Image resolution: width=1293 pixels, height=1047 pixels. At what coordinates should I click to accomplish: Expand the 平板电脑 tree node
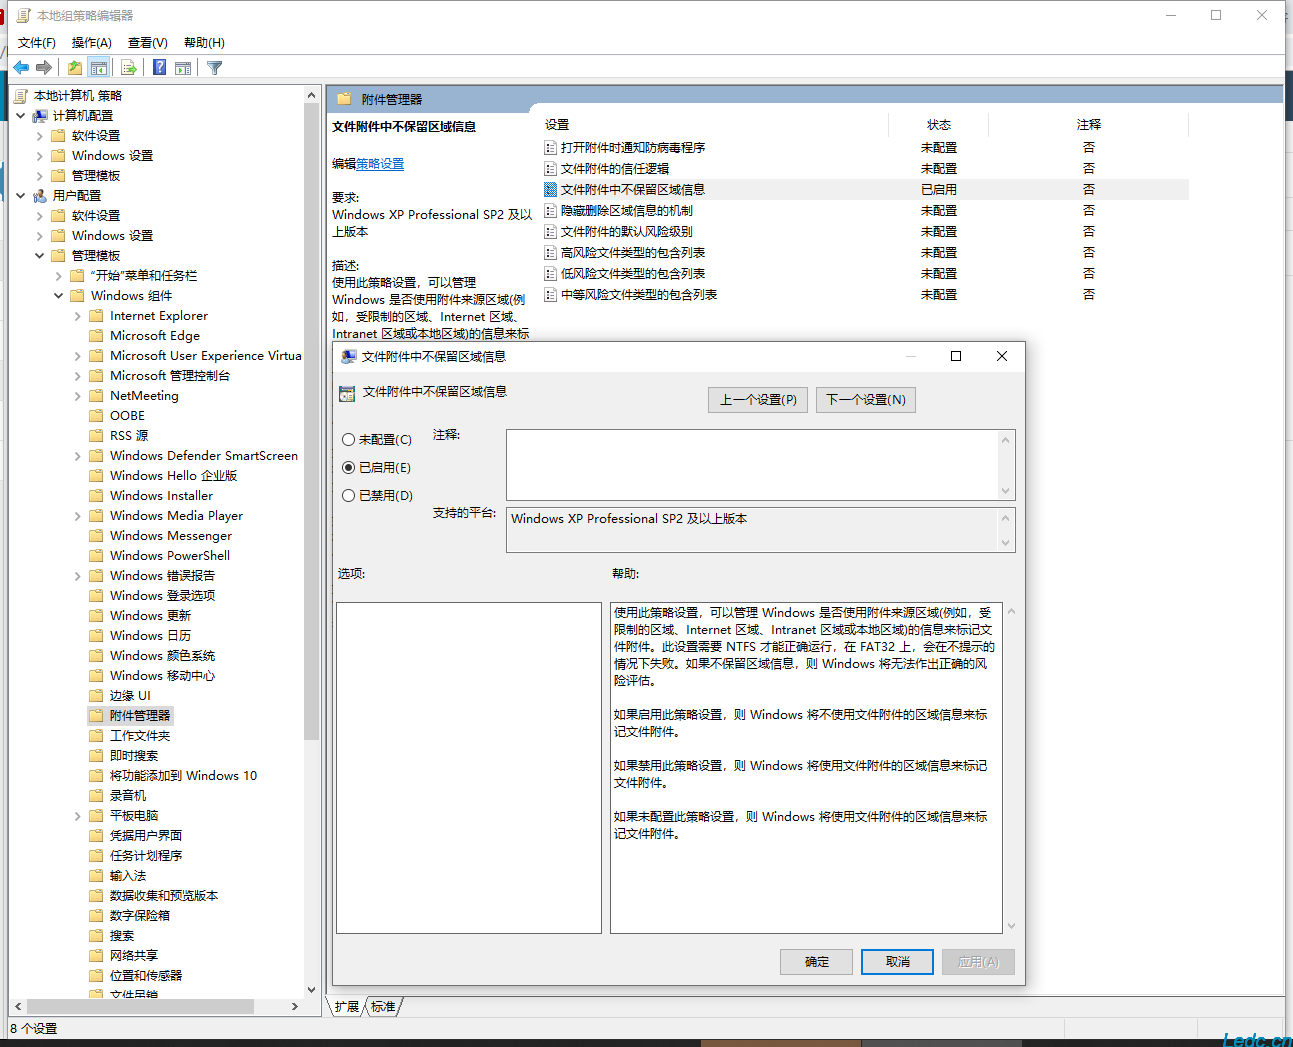78,816
